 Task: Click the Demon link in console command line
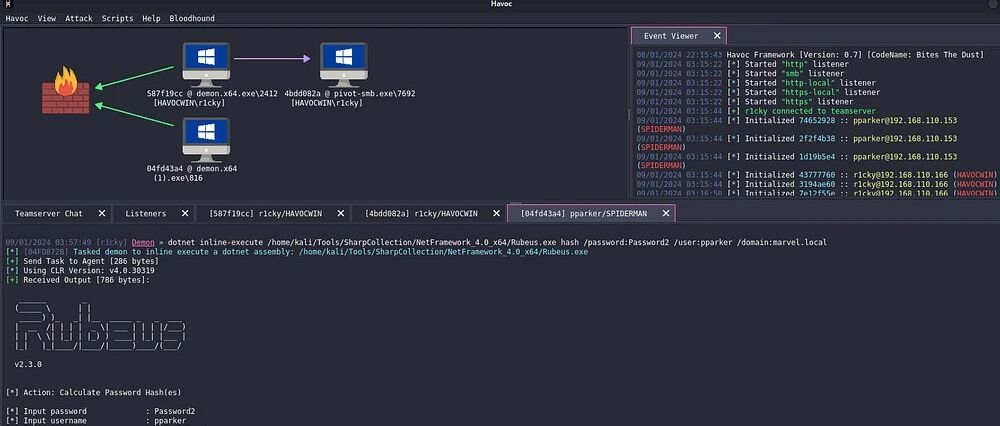(143, 243)
